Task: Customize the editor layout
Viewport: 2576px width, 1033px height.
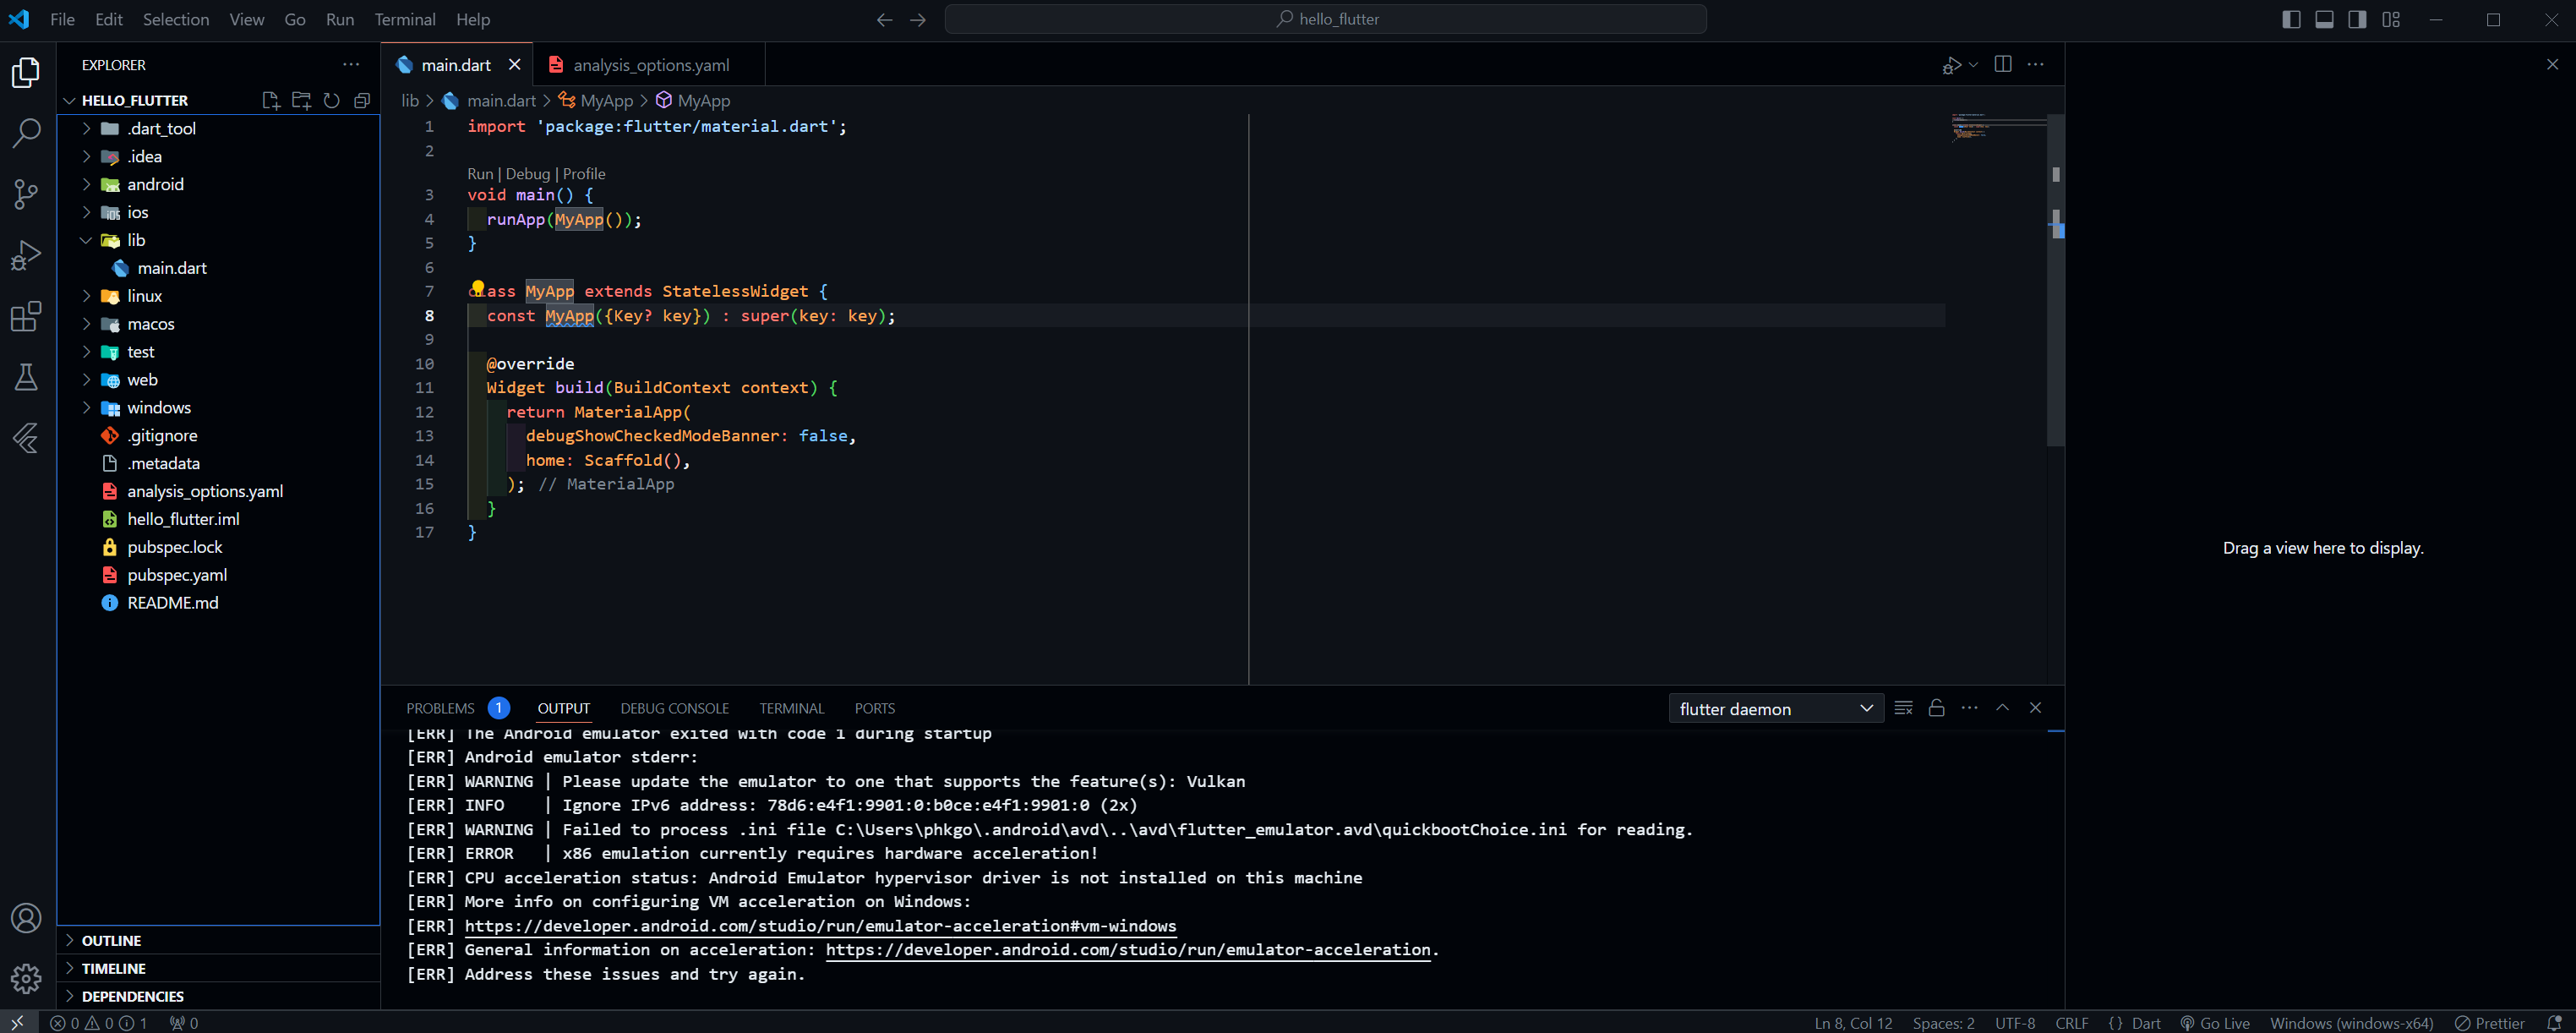Action: pyautogui.click(x=2391, y=19)
